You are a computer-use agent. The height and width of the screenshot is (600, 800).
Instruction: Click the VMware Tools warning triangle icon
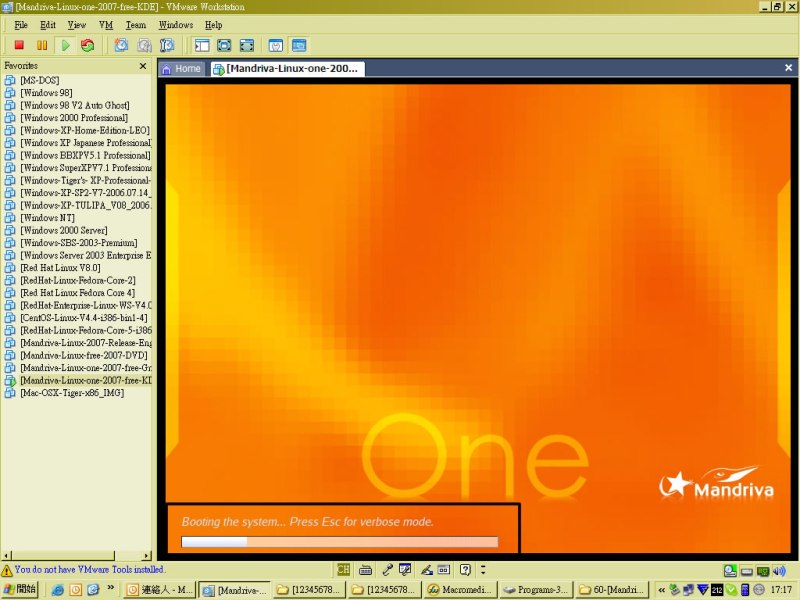click(7, 570)
